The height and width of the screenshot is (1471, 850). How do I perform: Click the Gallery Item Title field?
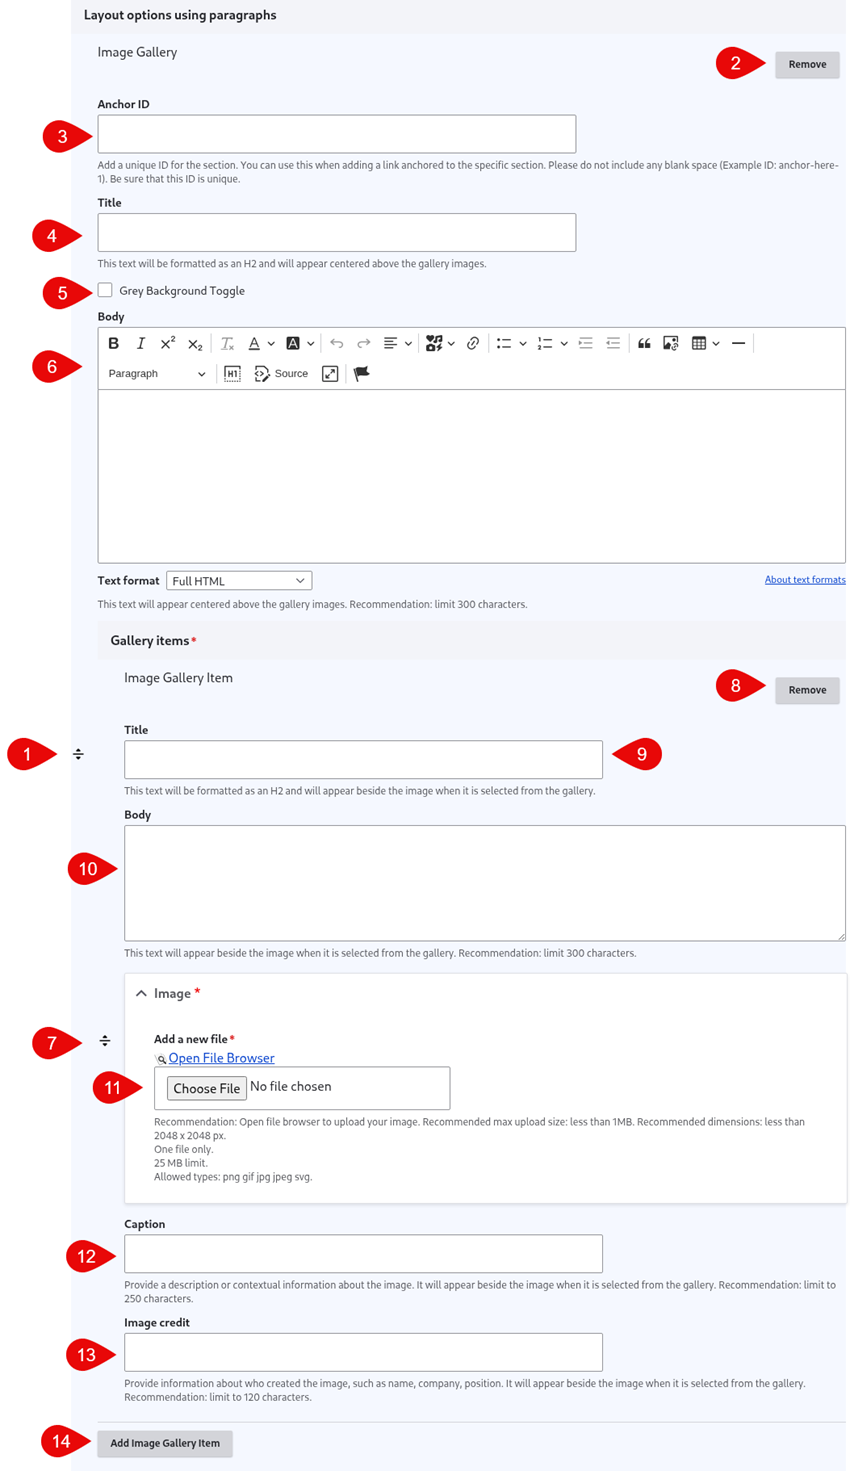point(363,759)
